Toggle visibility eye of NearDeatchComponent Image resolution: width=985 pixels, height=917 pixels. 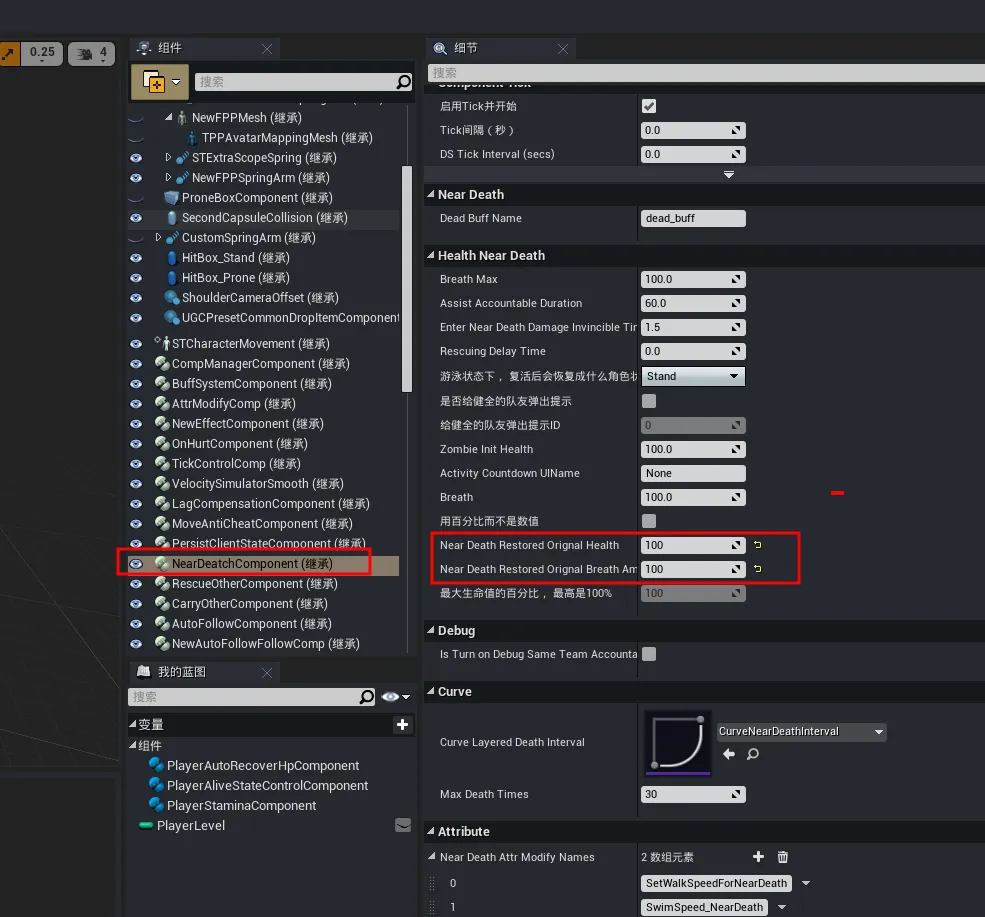coord(136,564)
